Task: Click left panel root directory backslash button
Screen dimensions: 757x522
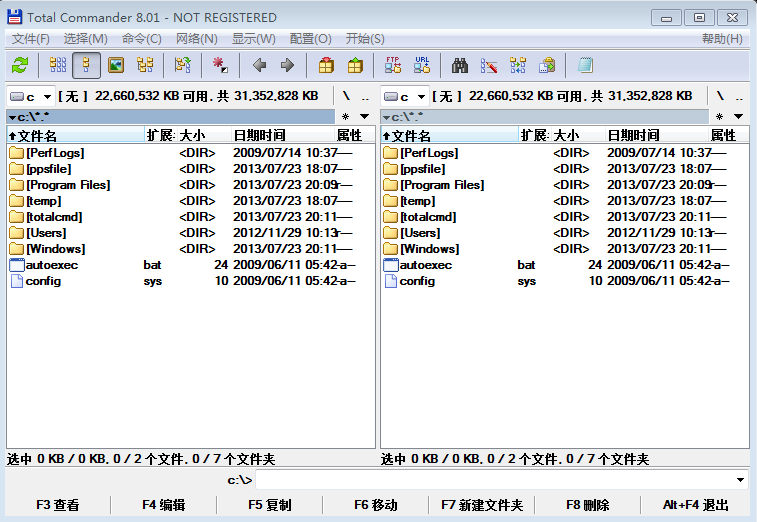Action: coord(346,96)
